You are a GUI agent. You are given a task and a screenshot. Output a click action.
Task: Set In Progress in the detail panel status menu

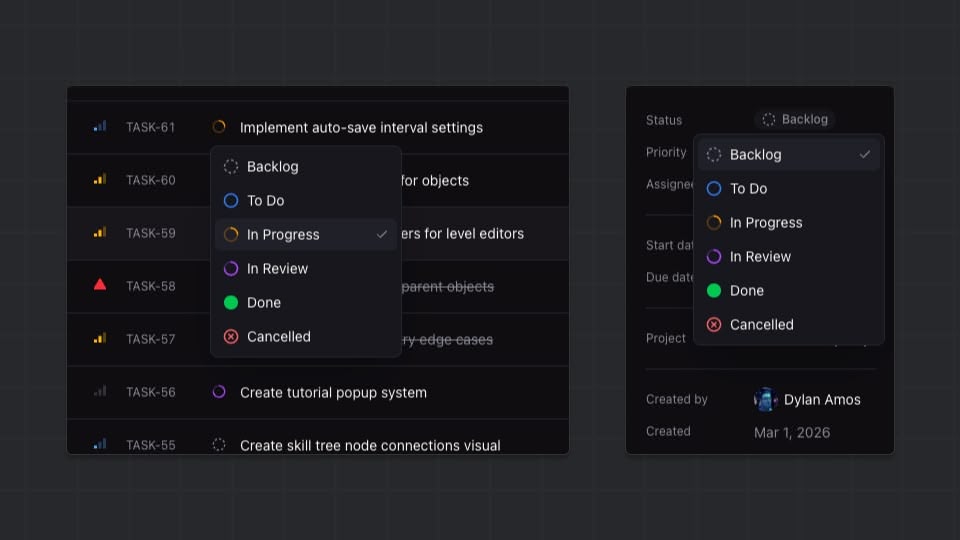pos(789,222)
